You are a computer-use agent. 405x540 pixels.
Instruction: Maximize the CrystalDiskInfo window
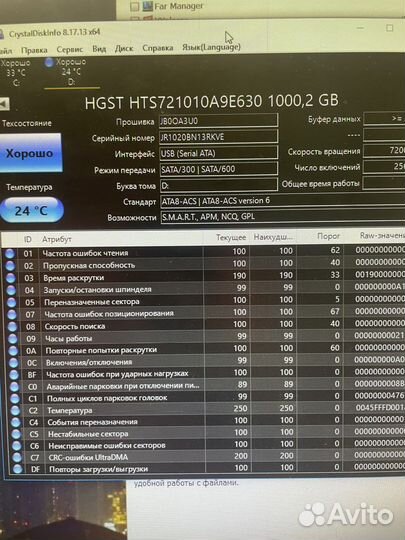tap(390, 28)
